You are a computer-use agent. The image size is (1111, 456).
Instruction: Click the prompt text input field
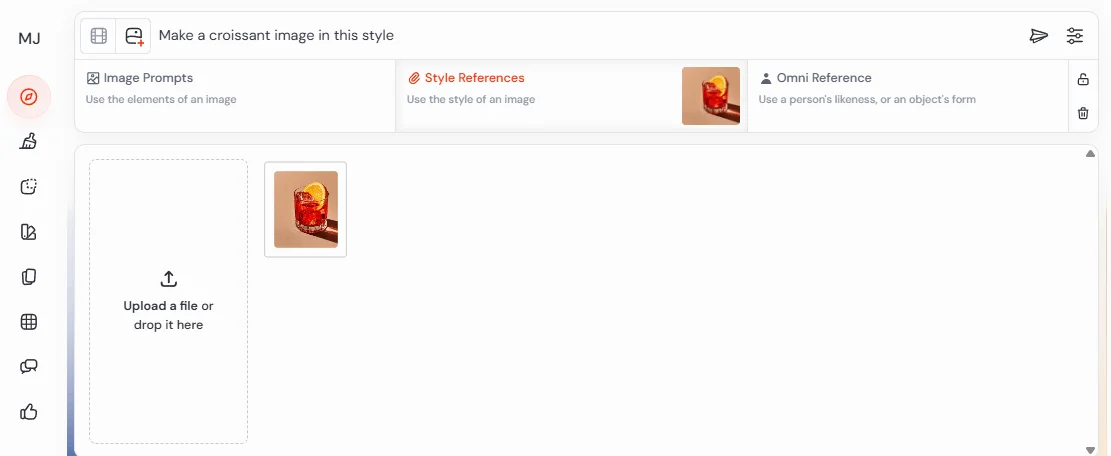(588, 35)
